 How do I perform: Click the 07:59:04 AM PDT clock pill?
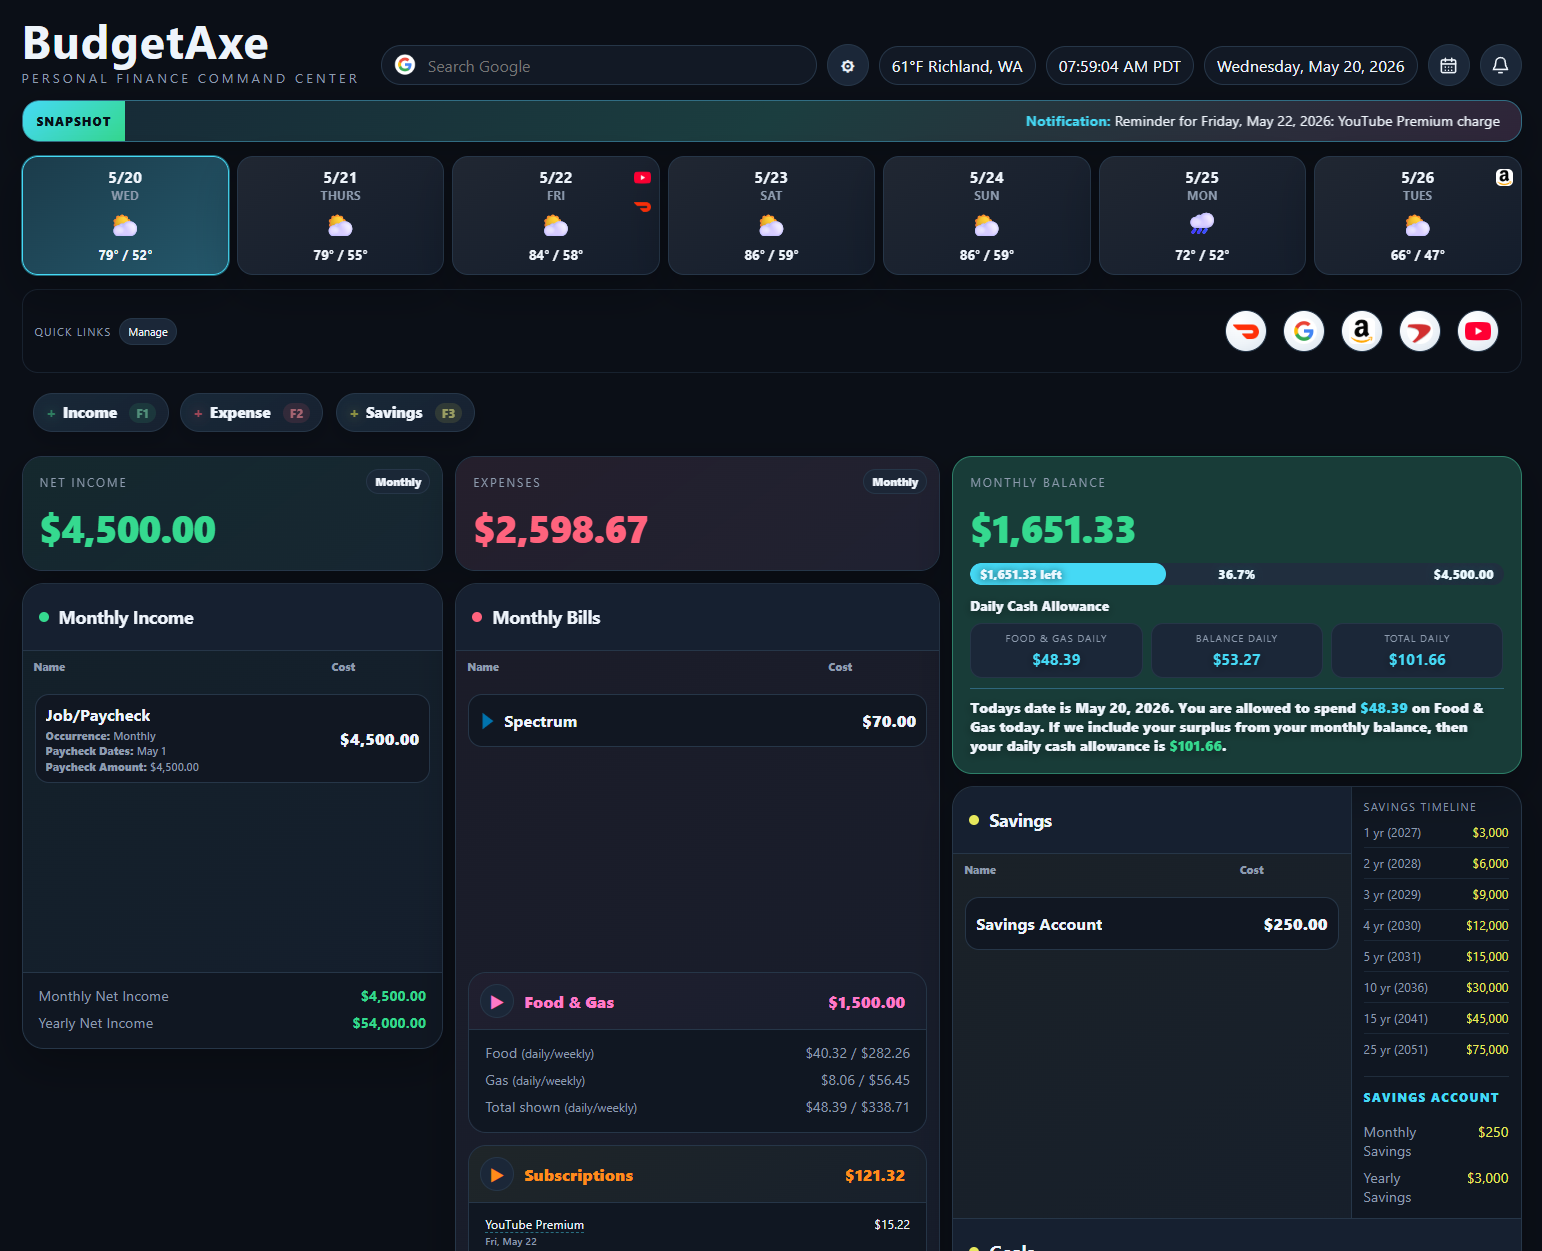pyautogui.click(x=1120, y=66)
